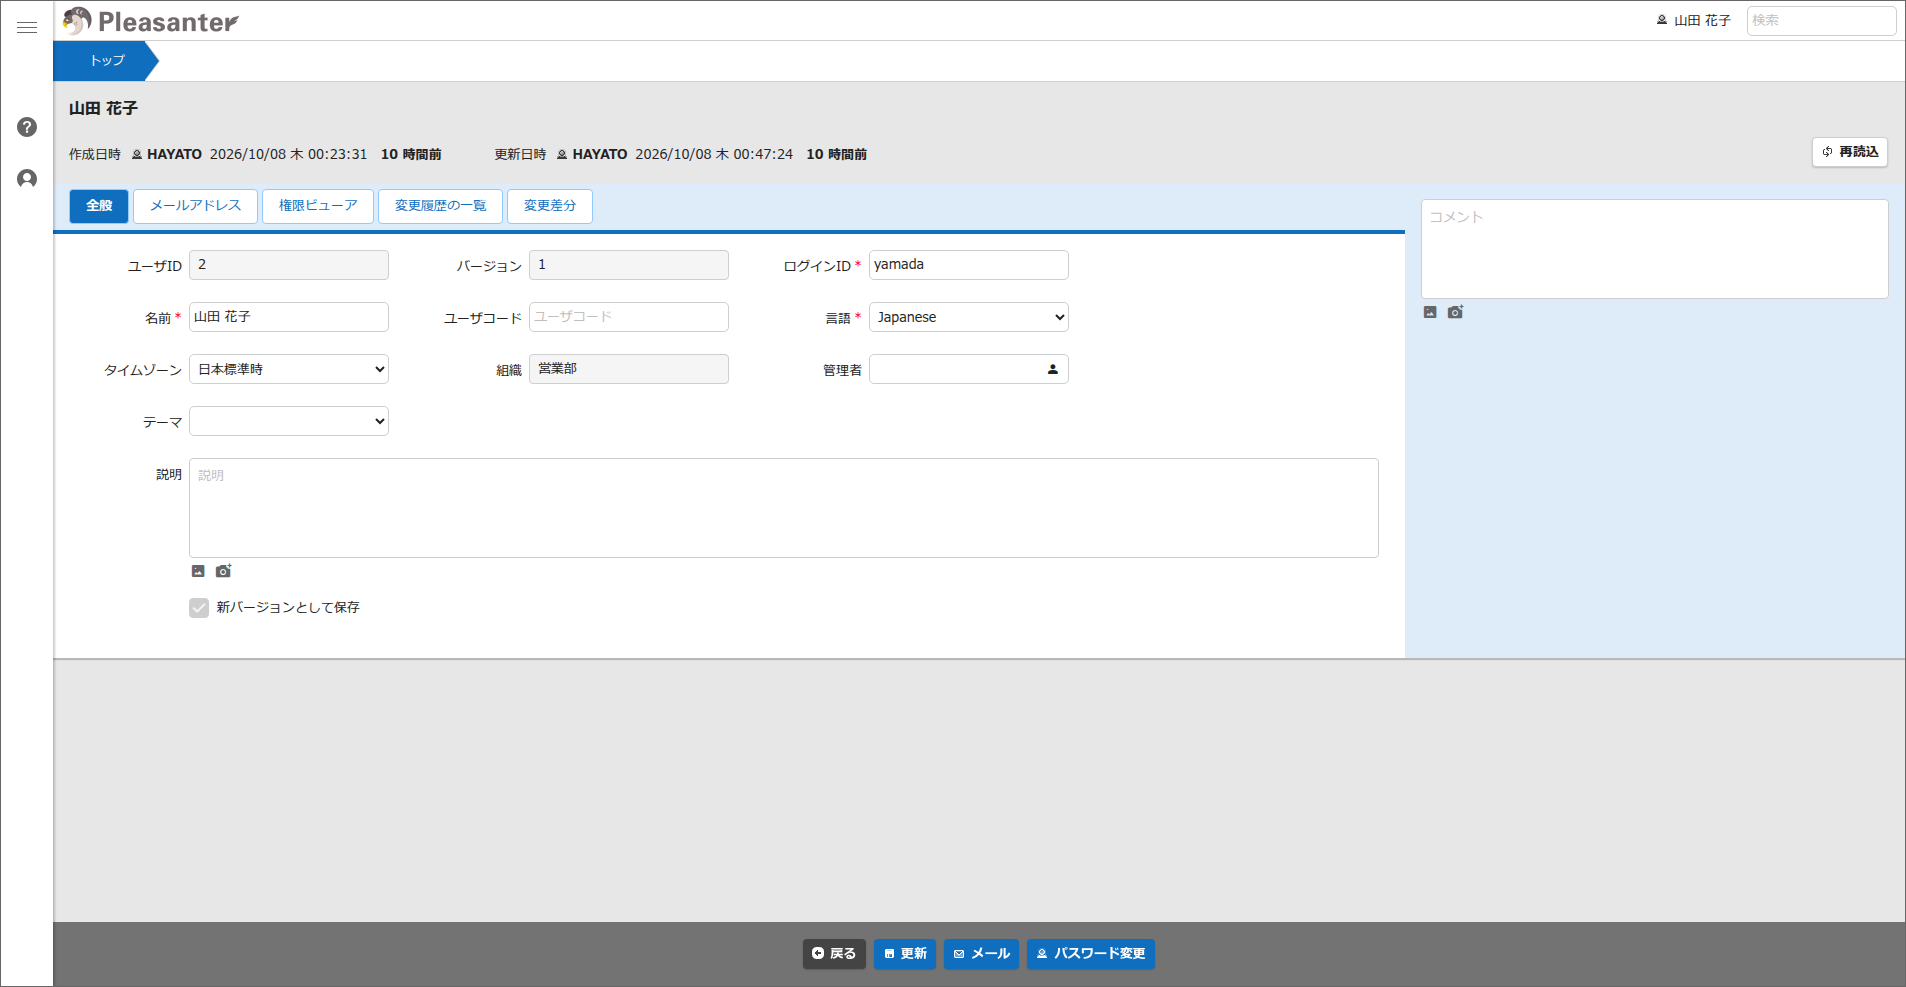Switch to the メールアドレス tab
1906x987 pixels.
point(195,206)
